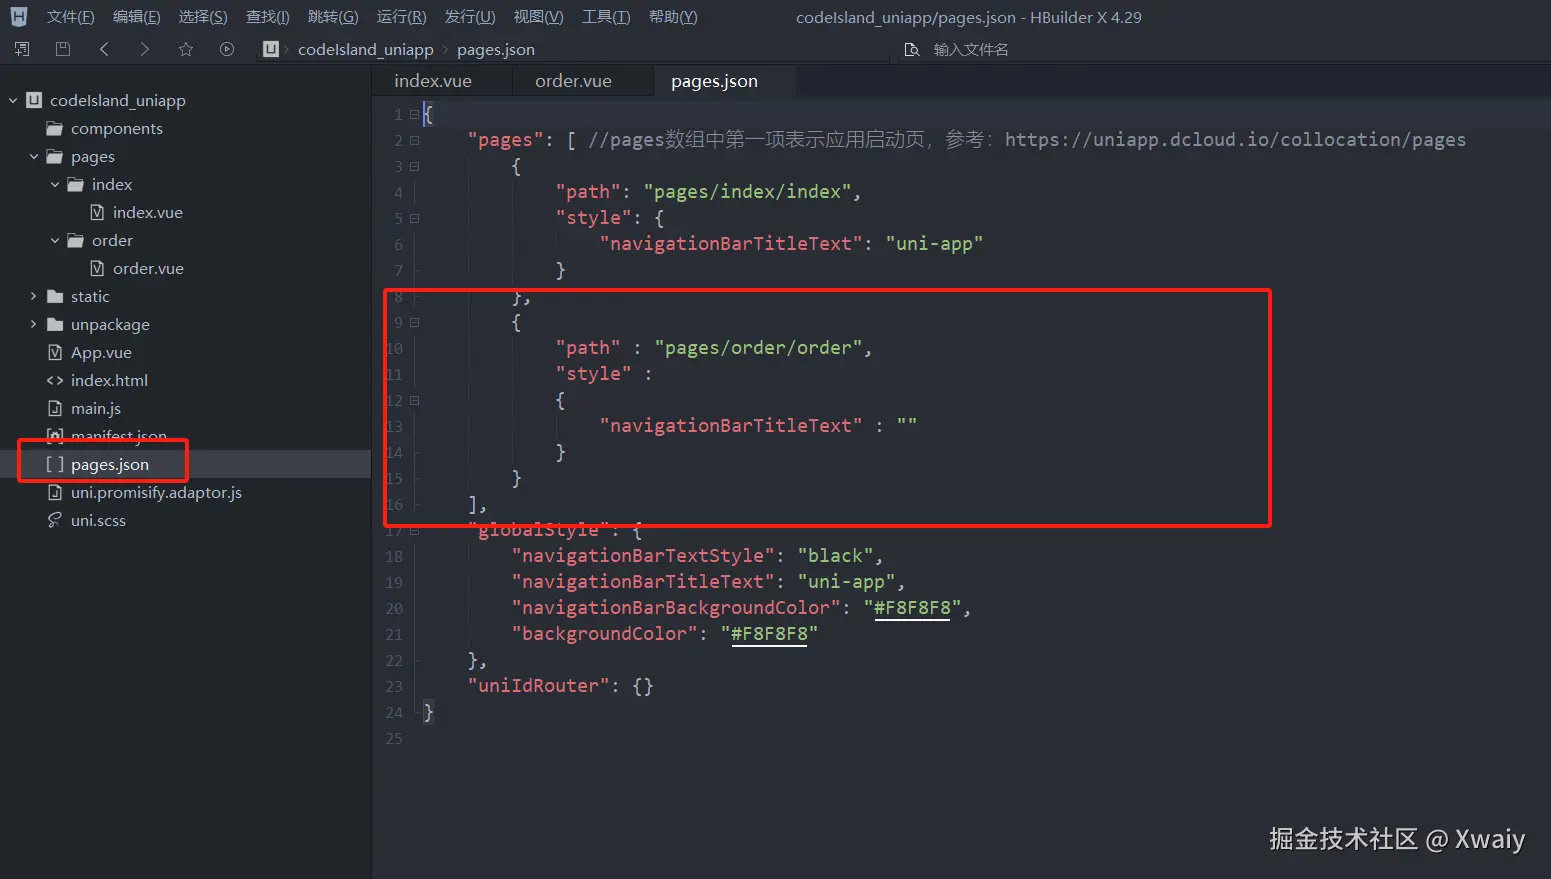
Task: Fold the style block at line 5
Action: [413, 218]
